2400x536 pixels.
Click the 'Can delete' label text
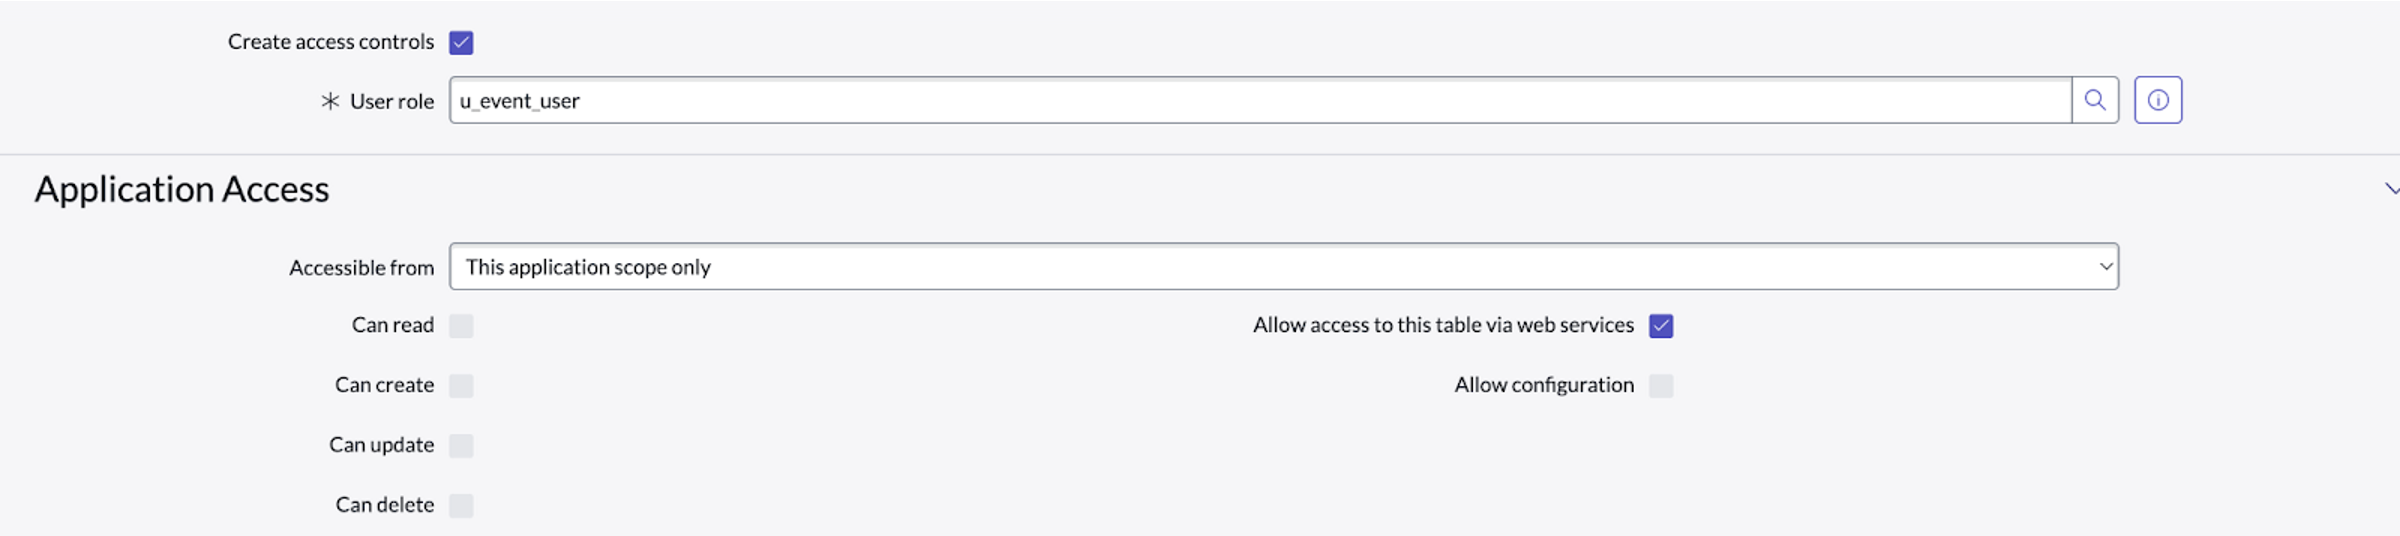[385, 505]
